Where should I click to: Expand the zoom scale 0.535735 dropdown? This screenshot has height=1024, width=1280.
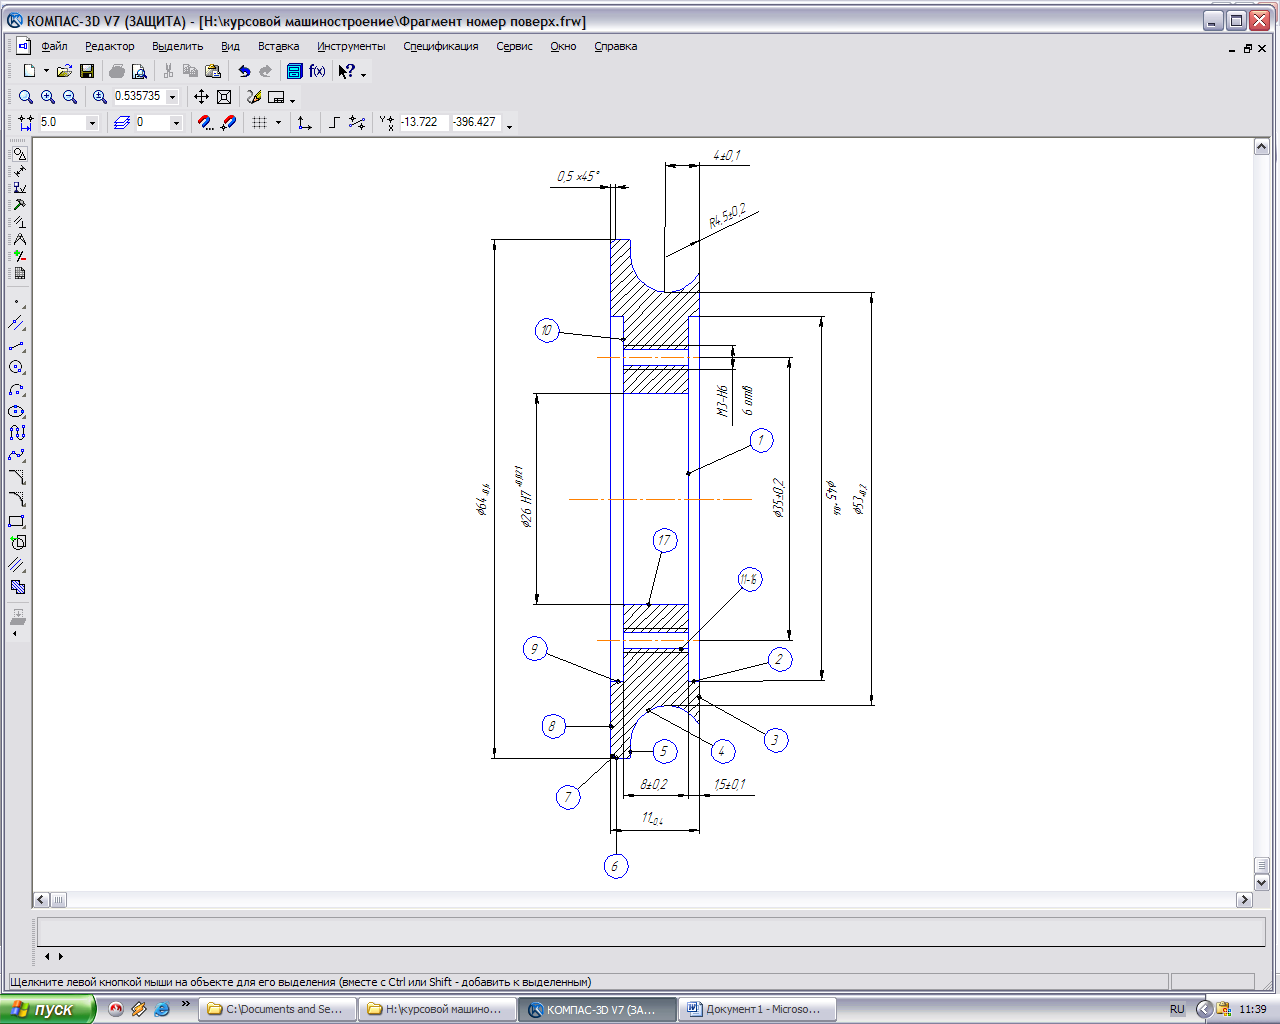(x=172, y=97)
